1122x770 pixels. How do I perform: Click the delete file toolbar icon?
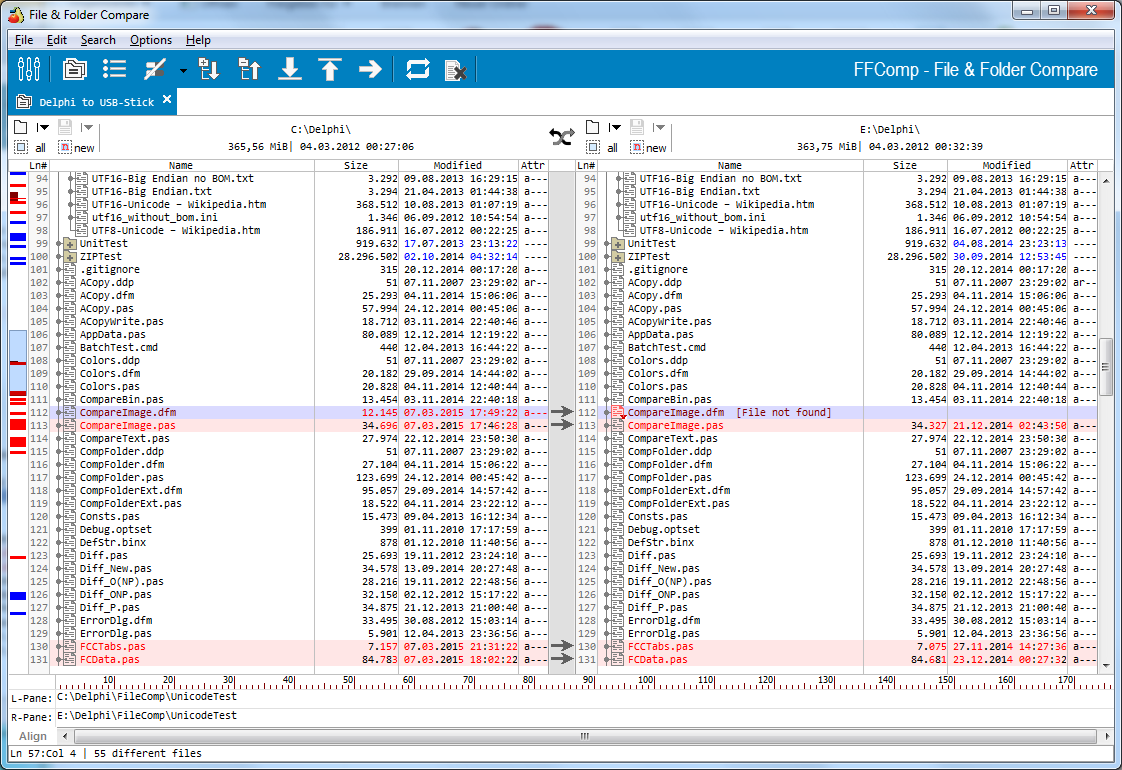point(456,70)
